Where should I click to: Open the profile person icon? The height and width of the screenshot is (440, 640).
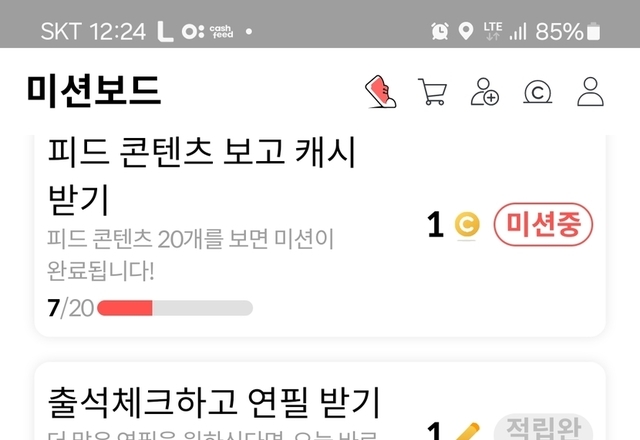[590, 91]
